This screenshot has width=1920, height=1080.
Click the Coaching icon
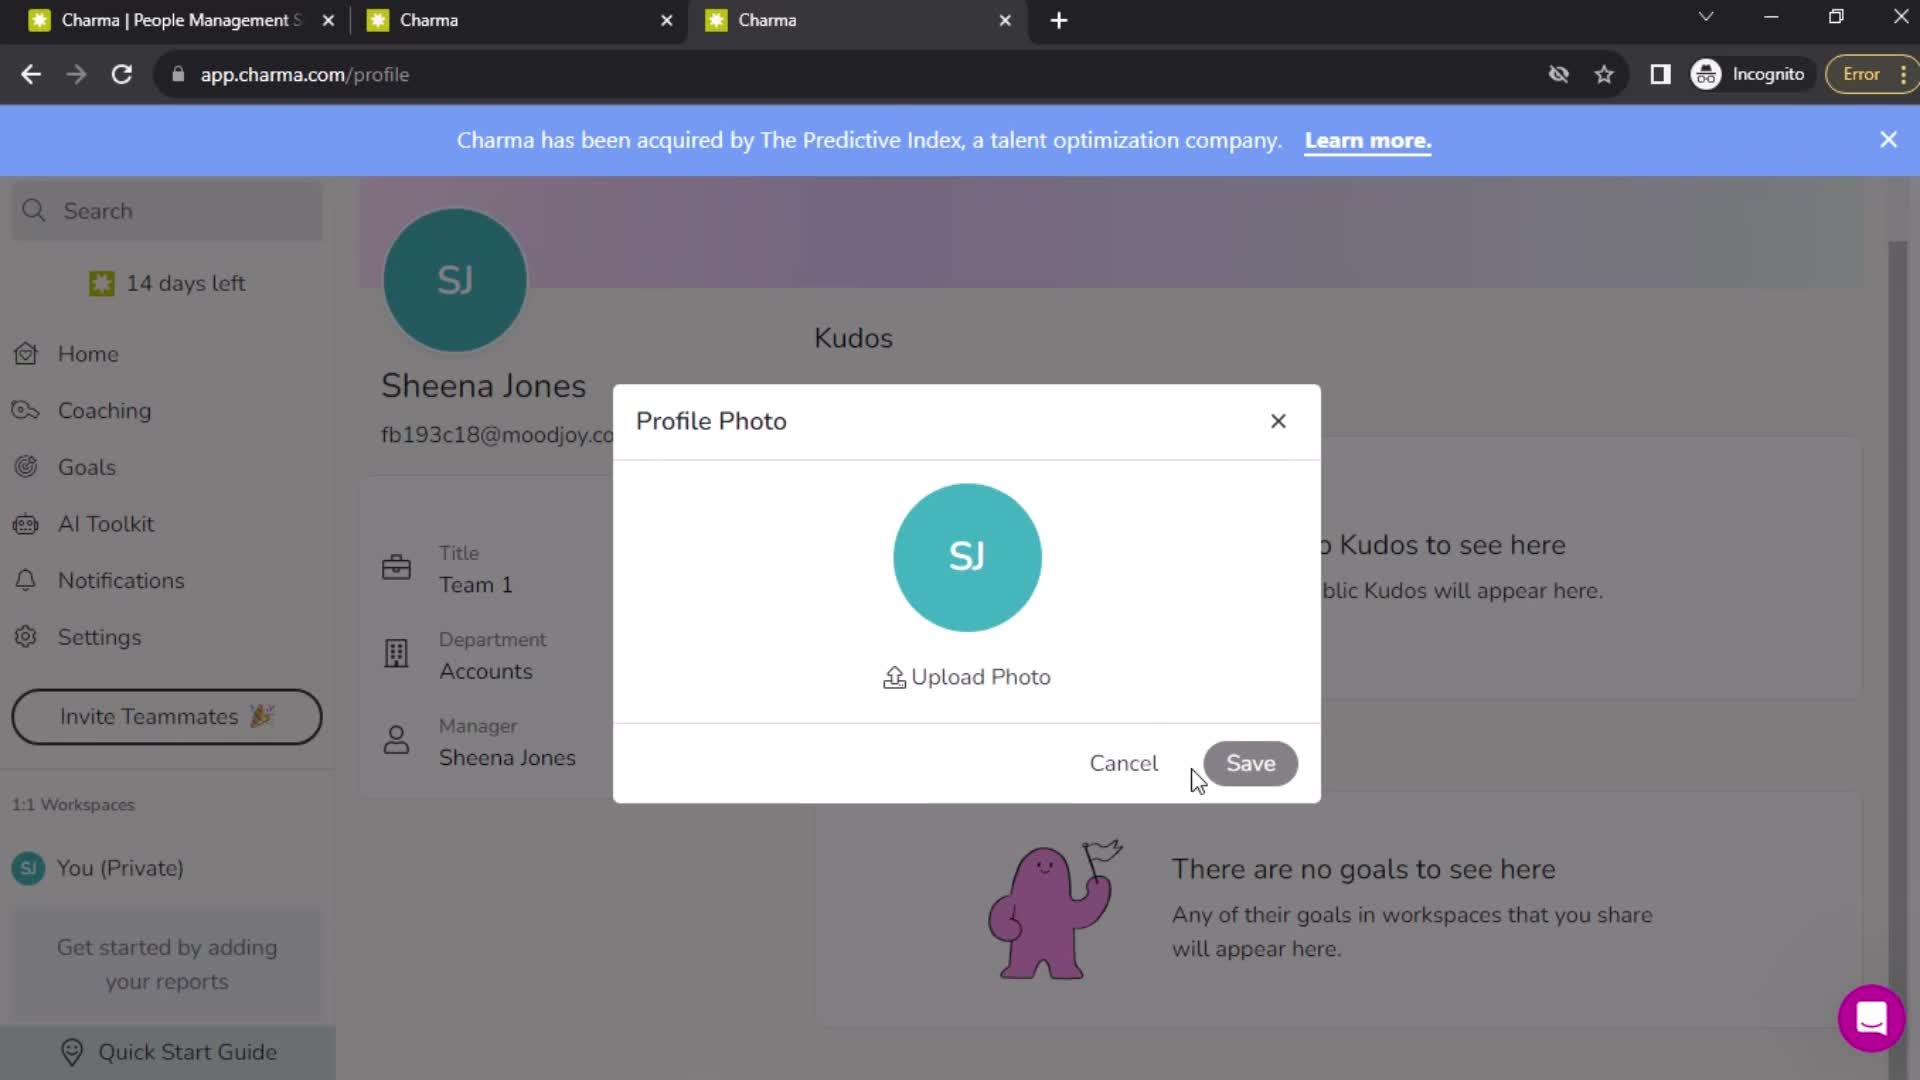(25, 410)
